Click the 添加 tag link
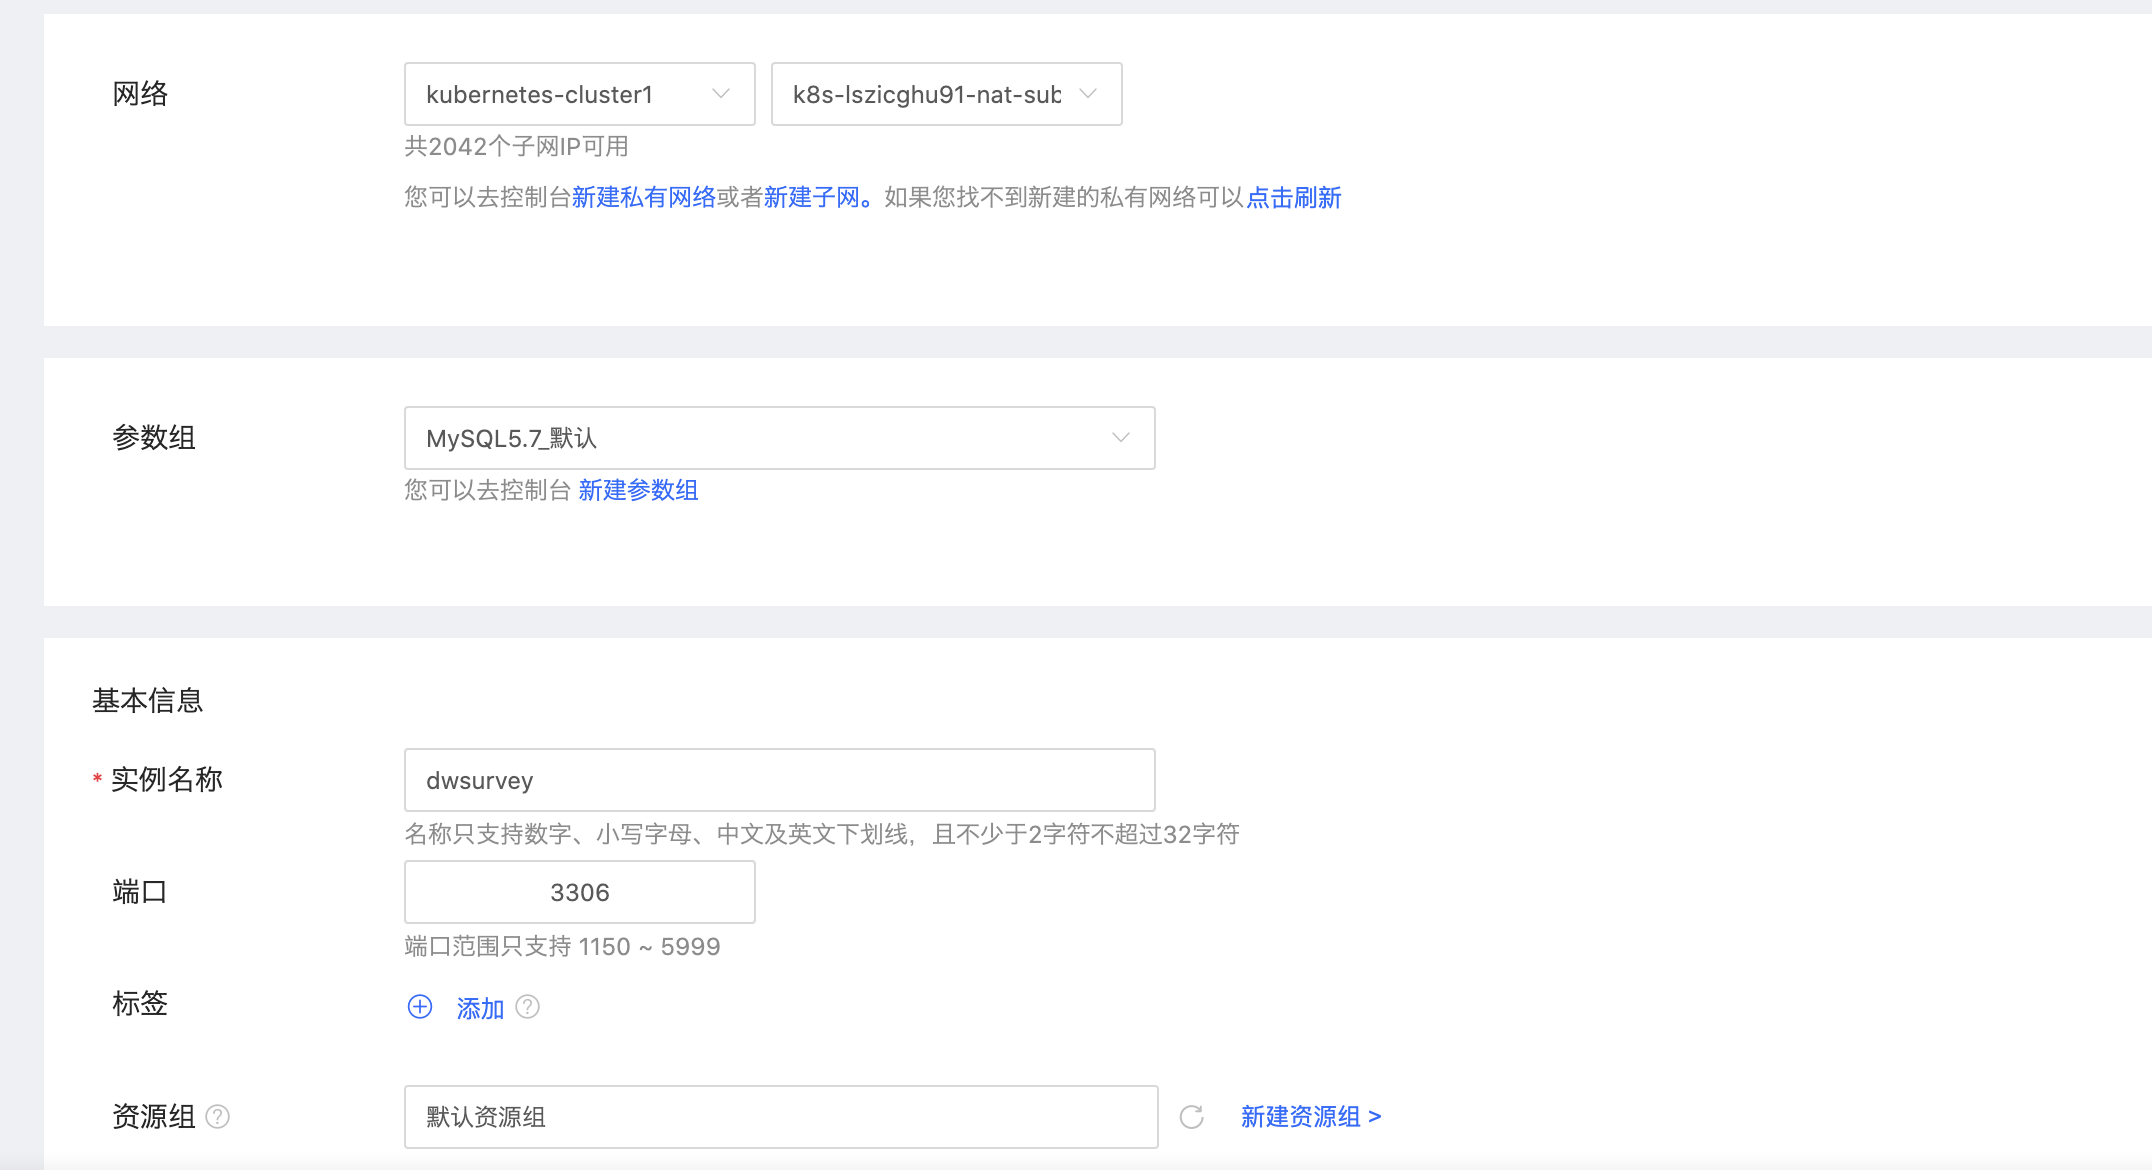 coord(480,1008)
